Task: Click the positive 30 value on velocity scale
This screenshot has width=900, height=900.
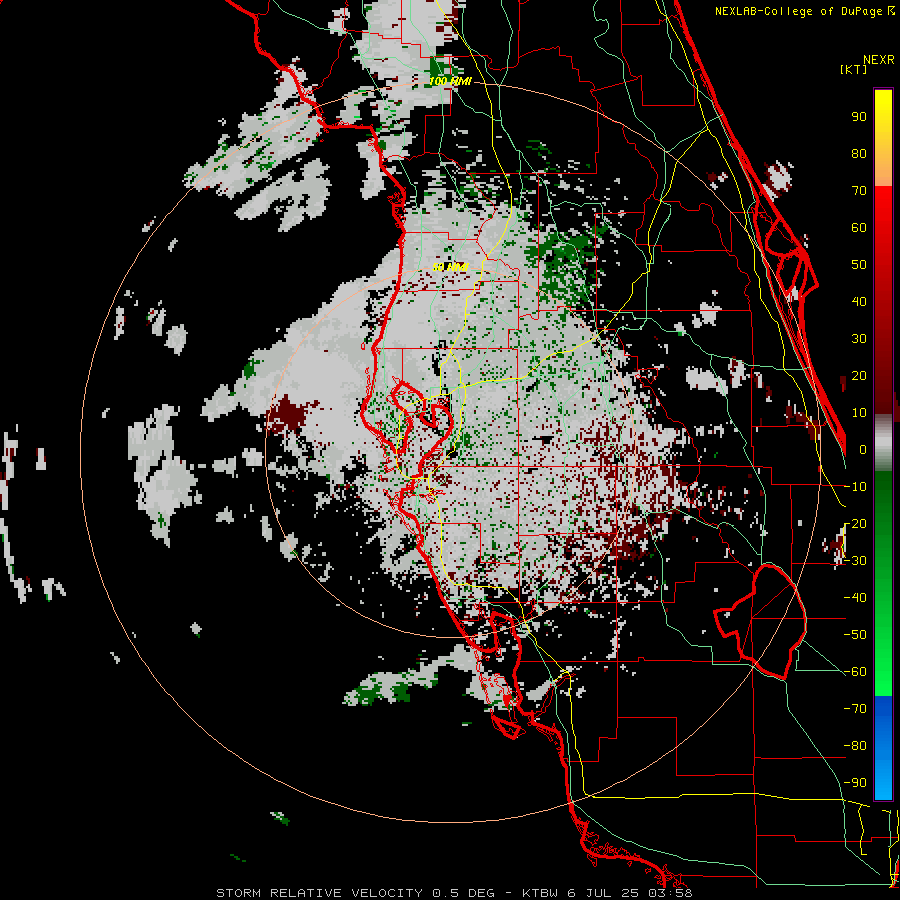Action: coord(859,339)
